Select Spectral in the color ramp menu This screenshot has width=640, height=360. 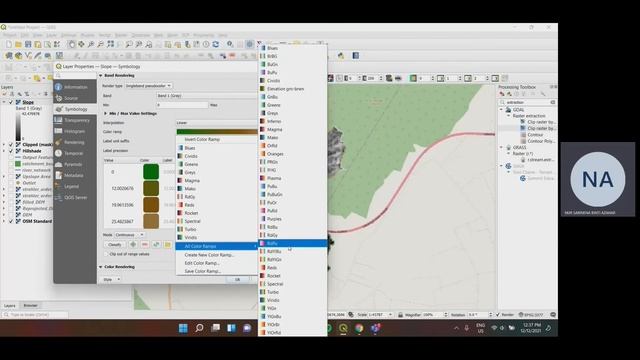pos(216,221)
